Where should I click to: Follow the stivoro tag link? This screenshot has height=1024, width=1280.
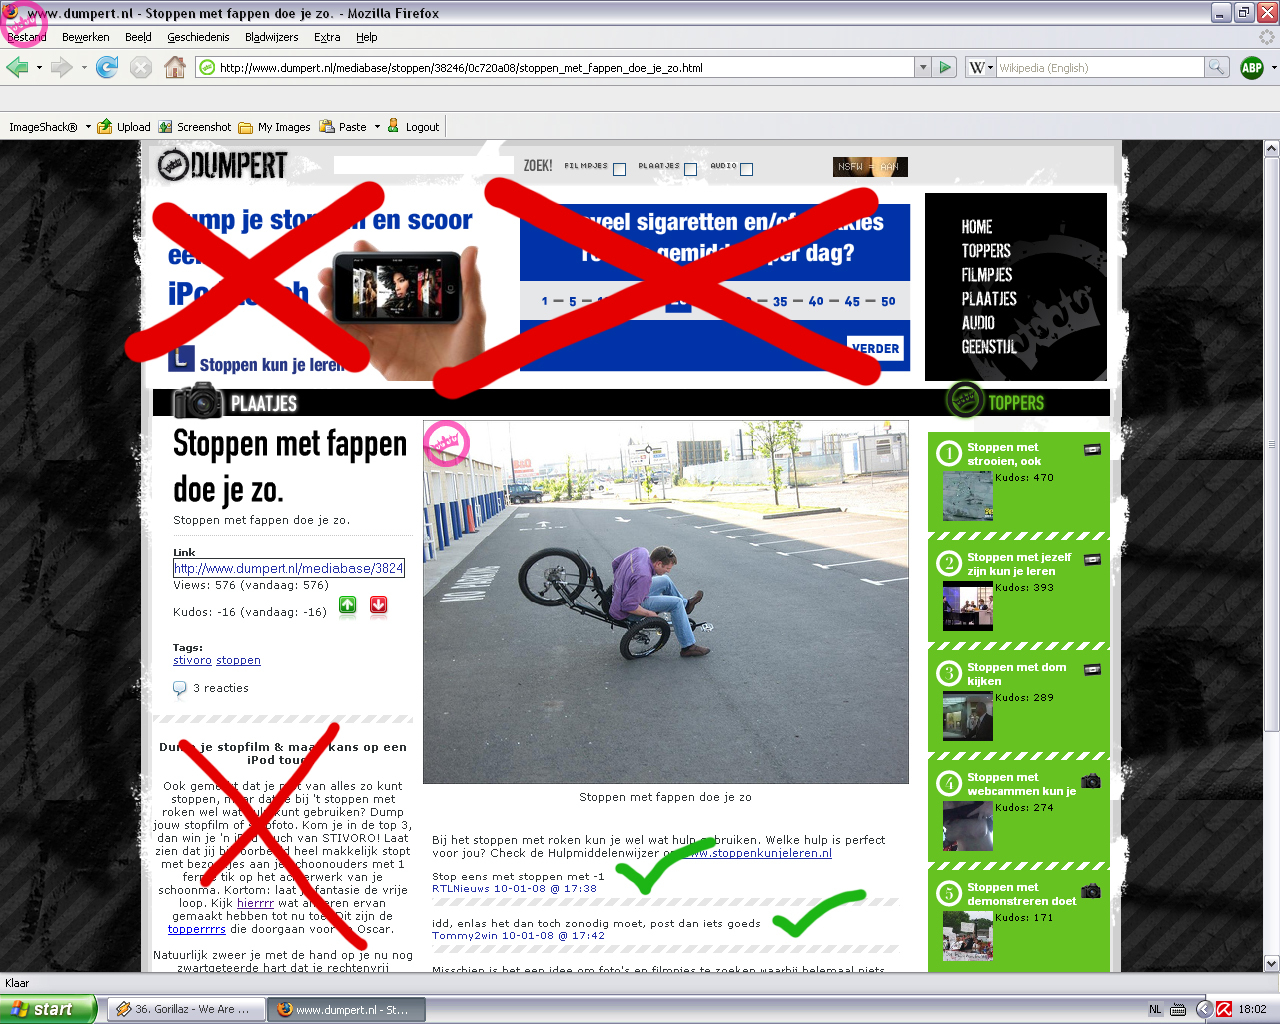[x=192, y=660]
